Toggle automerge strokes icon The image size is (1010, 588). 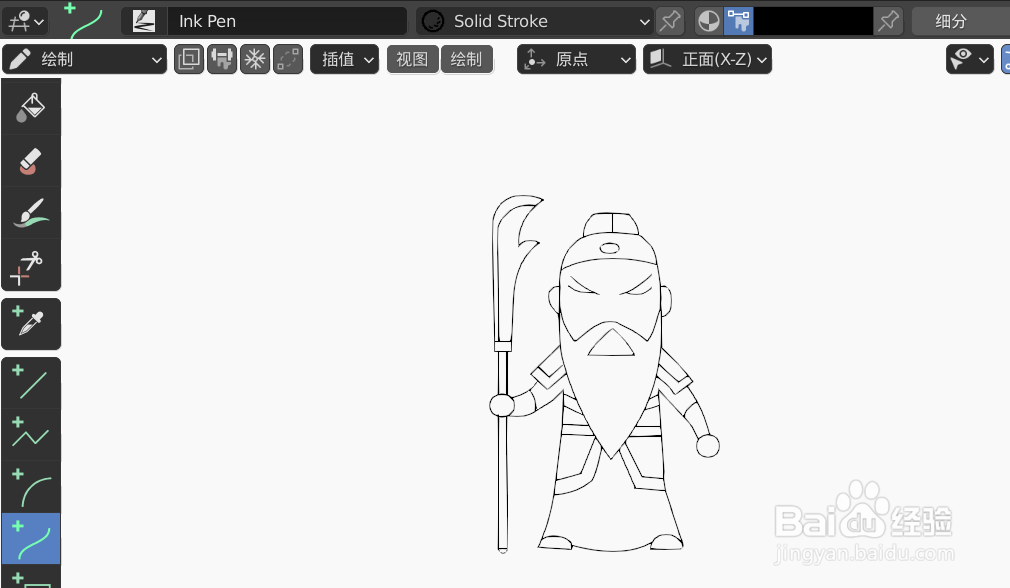222,59
